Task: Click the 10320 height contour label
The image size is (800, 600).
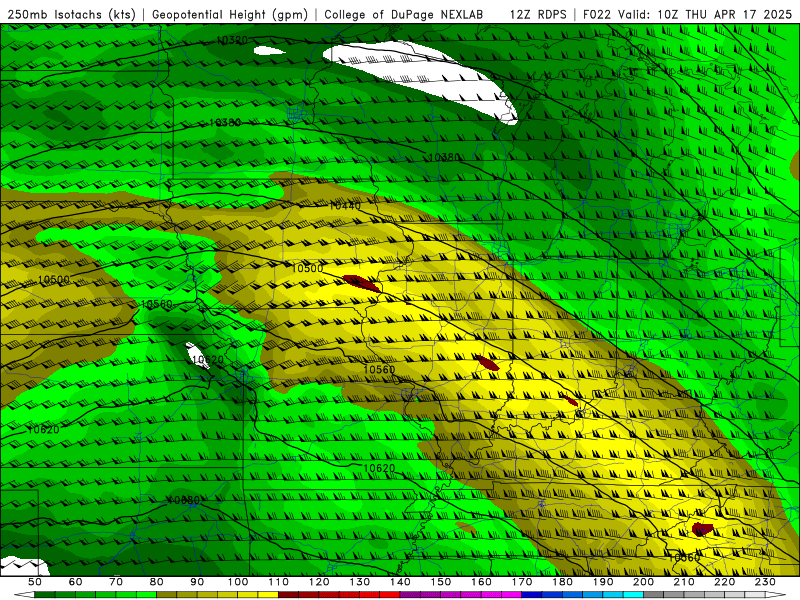Action: pos(232,40)
